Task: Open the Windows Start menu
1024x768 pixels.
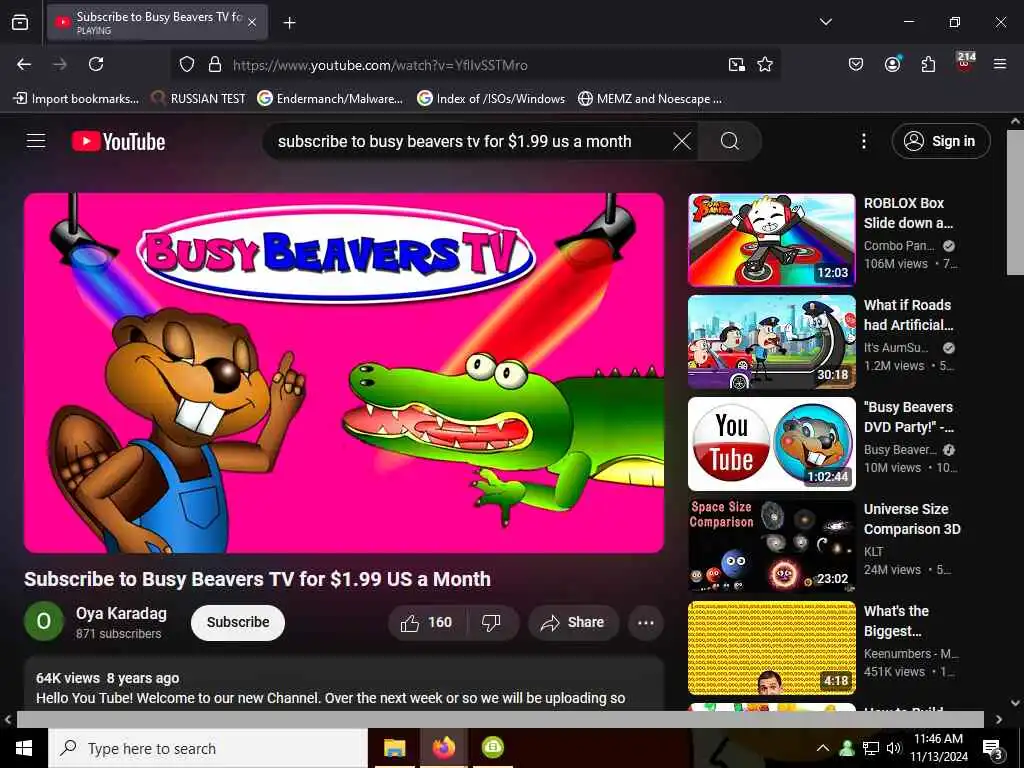Action: pos(24,748)
